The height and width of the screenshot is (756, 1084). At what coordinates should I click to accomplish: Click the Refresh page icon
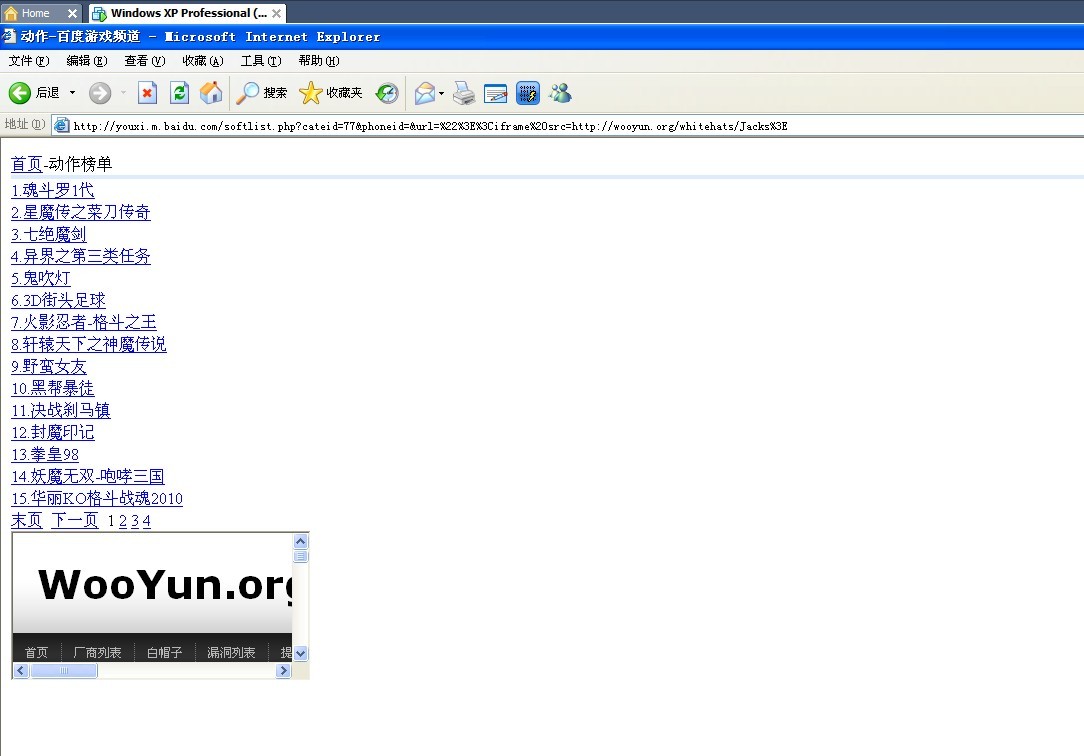pyautogui.click(x=180, y=93)
